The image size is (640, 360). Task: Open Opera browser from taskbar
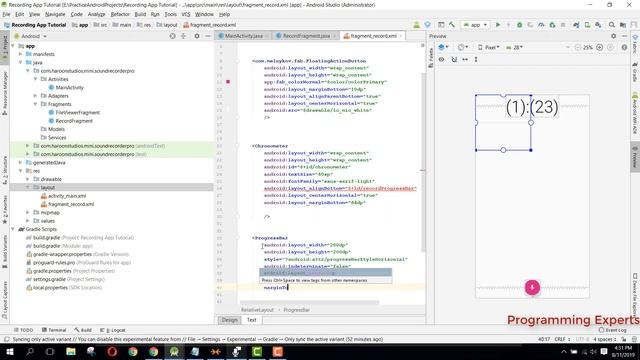tap(112, 351)
